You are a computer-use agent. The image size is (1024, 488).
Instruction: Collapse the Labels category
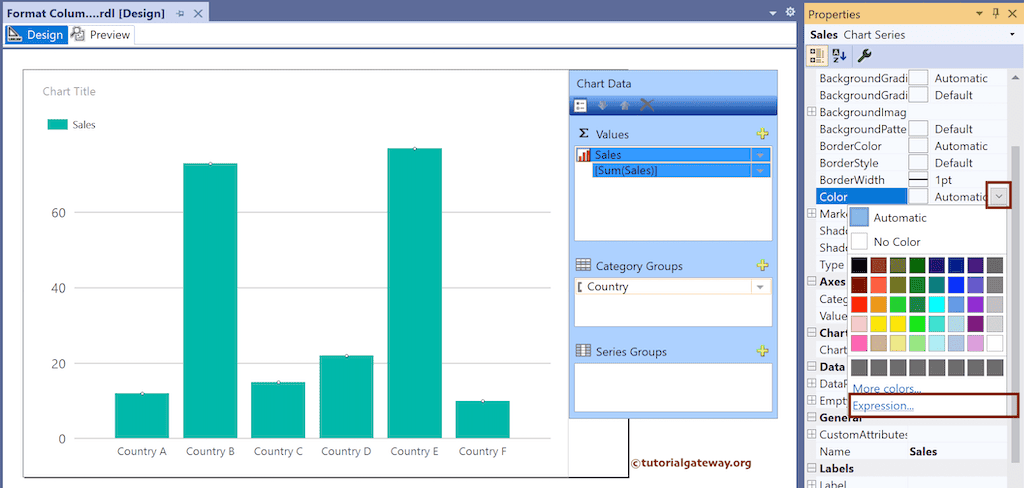pos(812,468)
